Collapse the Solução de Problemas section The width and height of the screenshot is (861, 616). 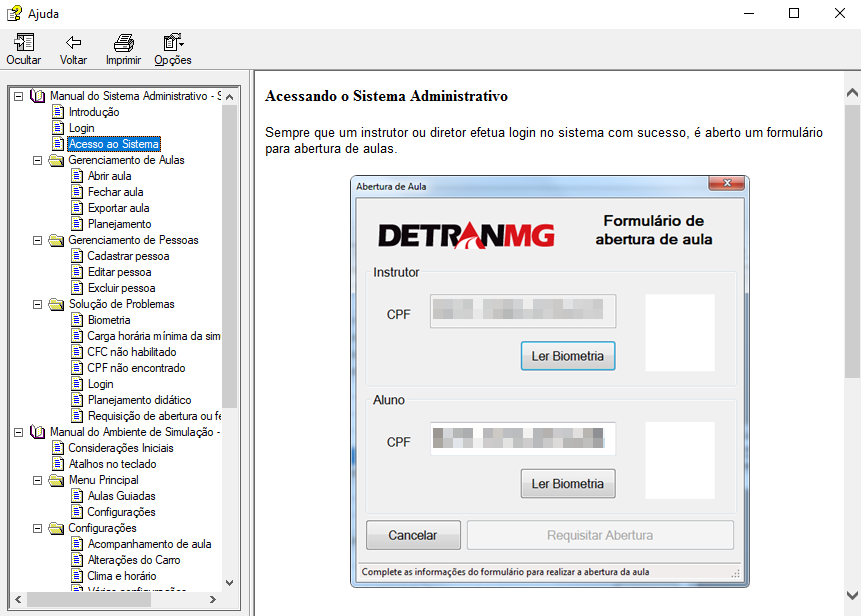click(38, 304)
